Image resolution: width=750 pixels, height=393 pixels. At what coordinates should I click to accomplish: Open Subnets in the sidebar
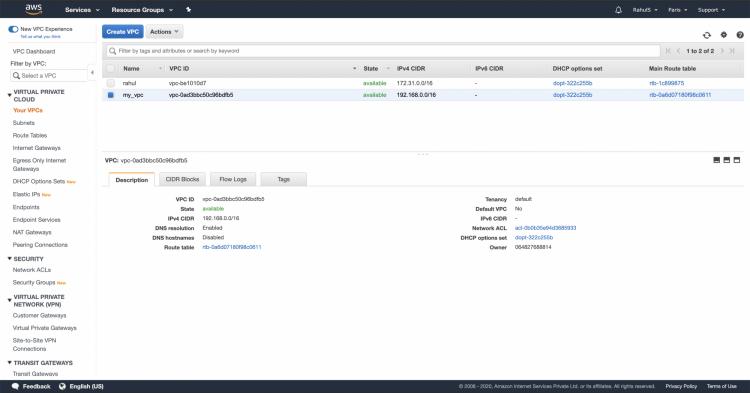(x=23, y=123)
